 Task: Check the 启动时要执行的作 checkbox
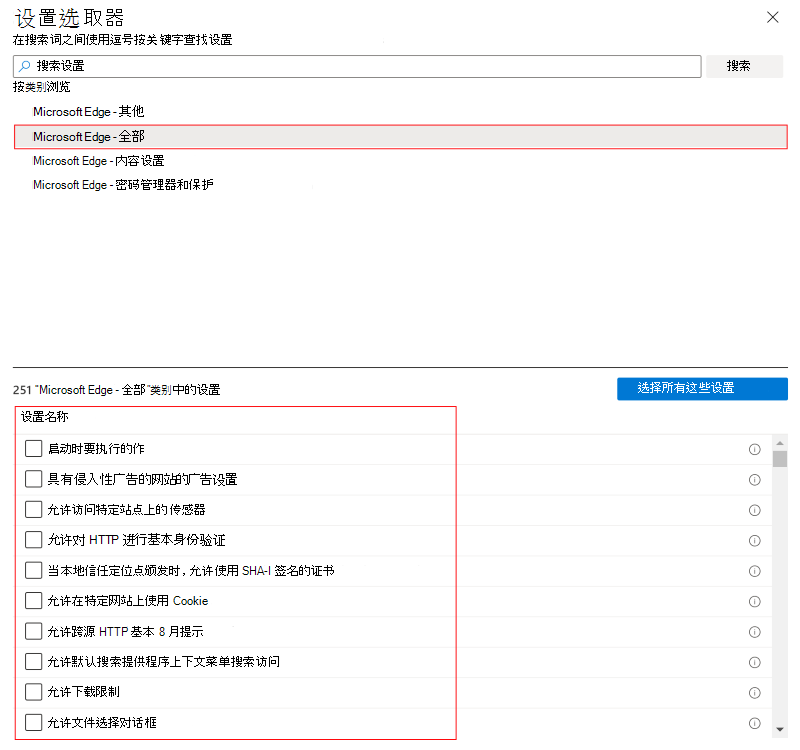(x=34, y=448)
